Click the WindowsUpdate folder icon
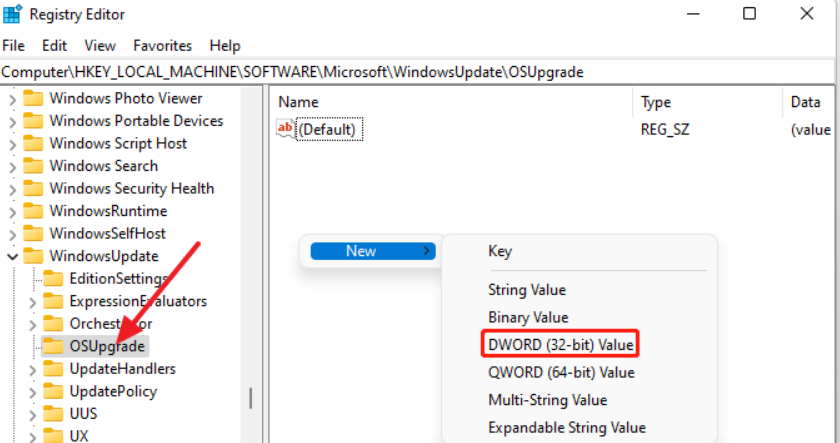 click(x=34, y=256)
